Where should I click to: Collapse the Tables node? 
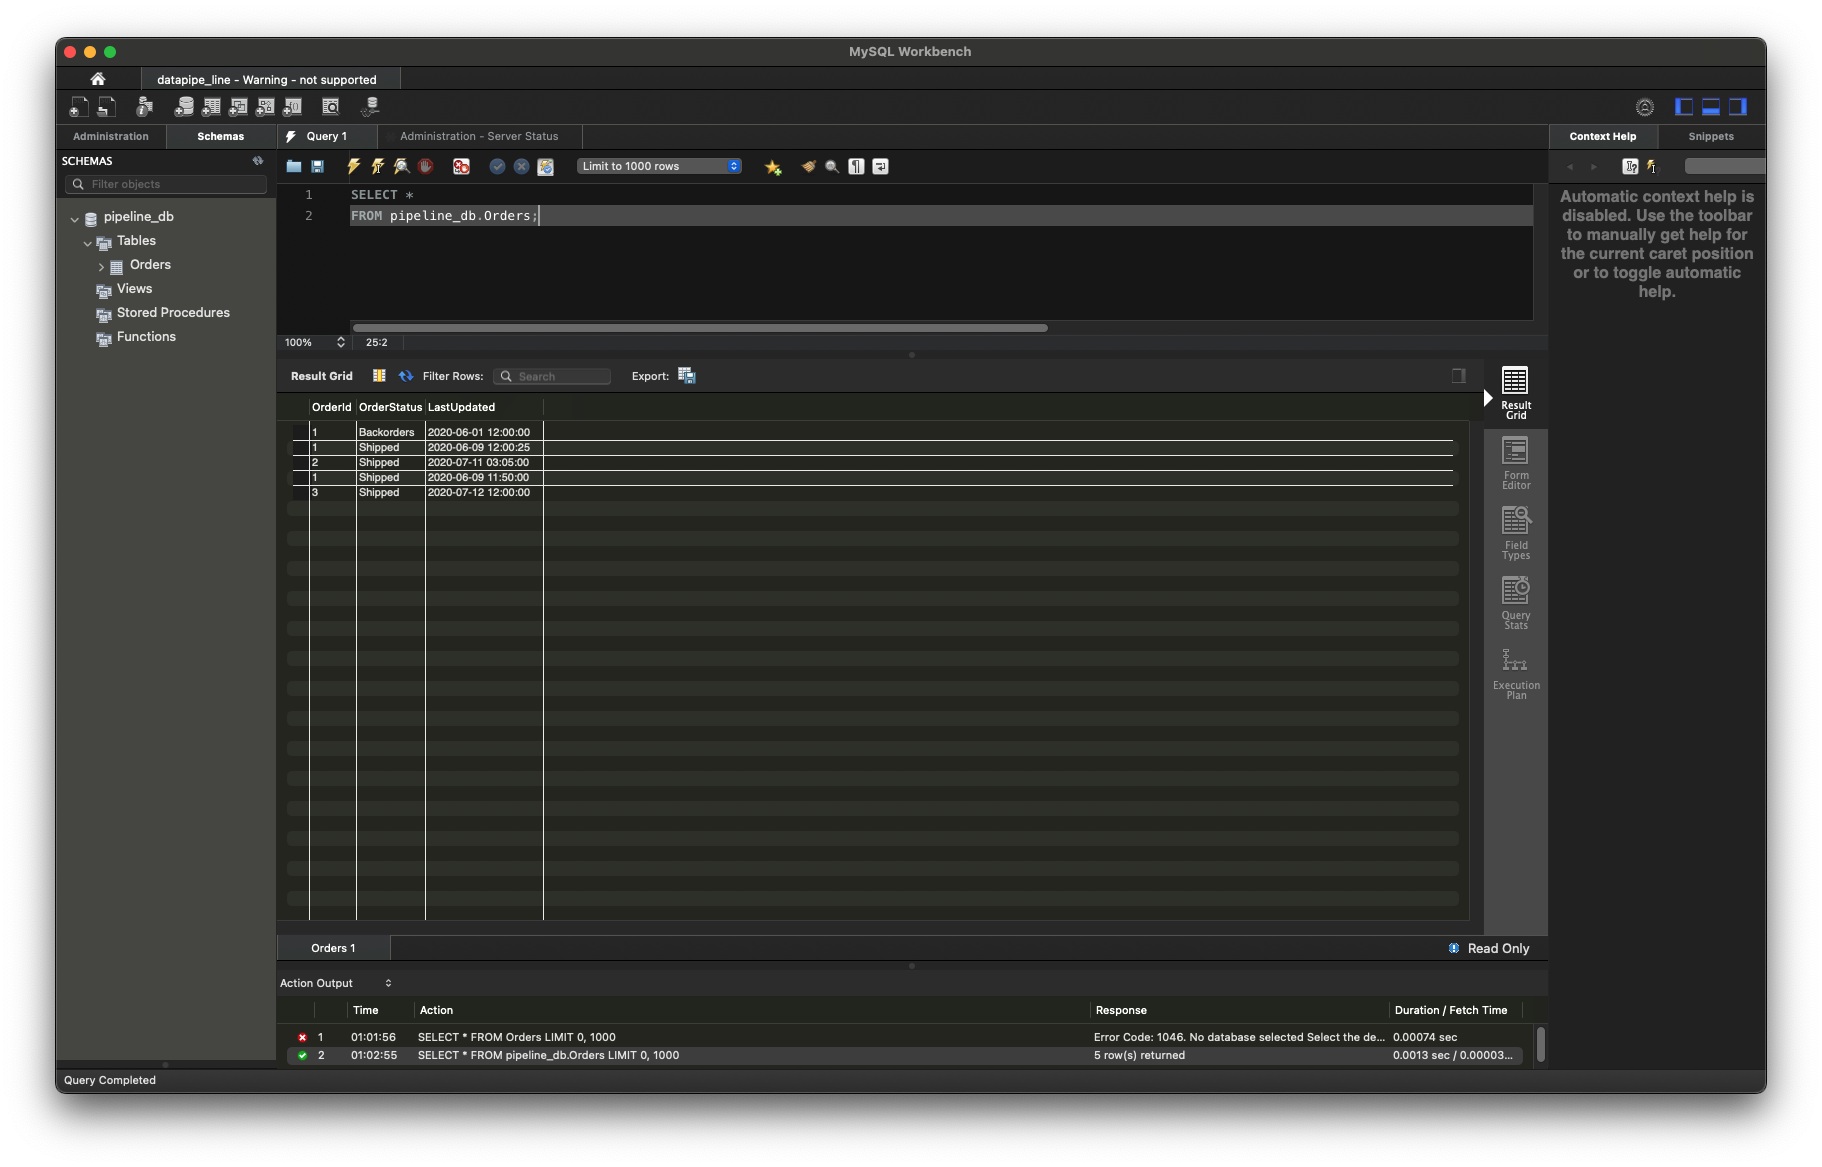click(87, 242)
